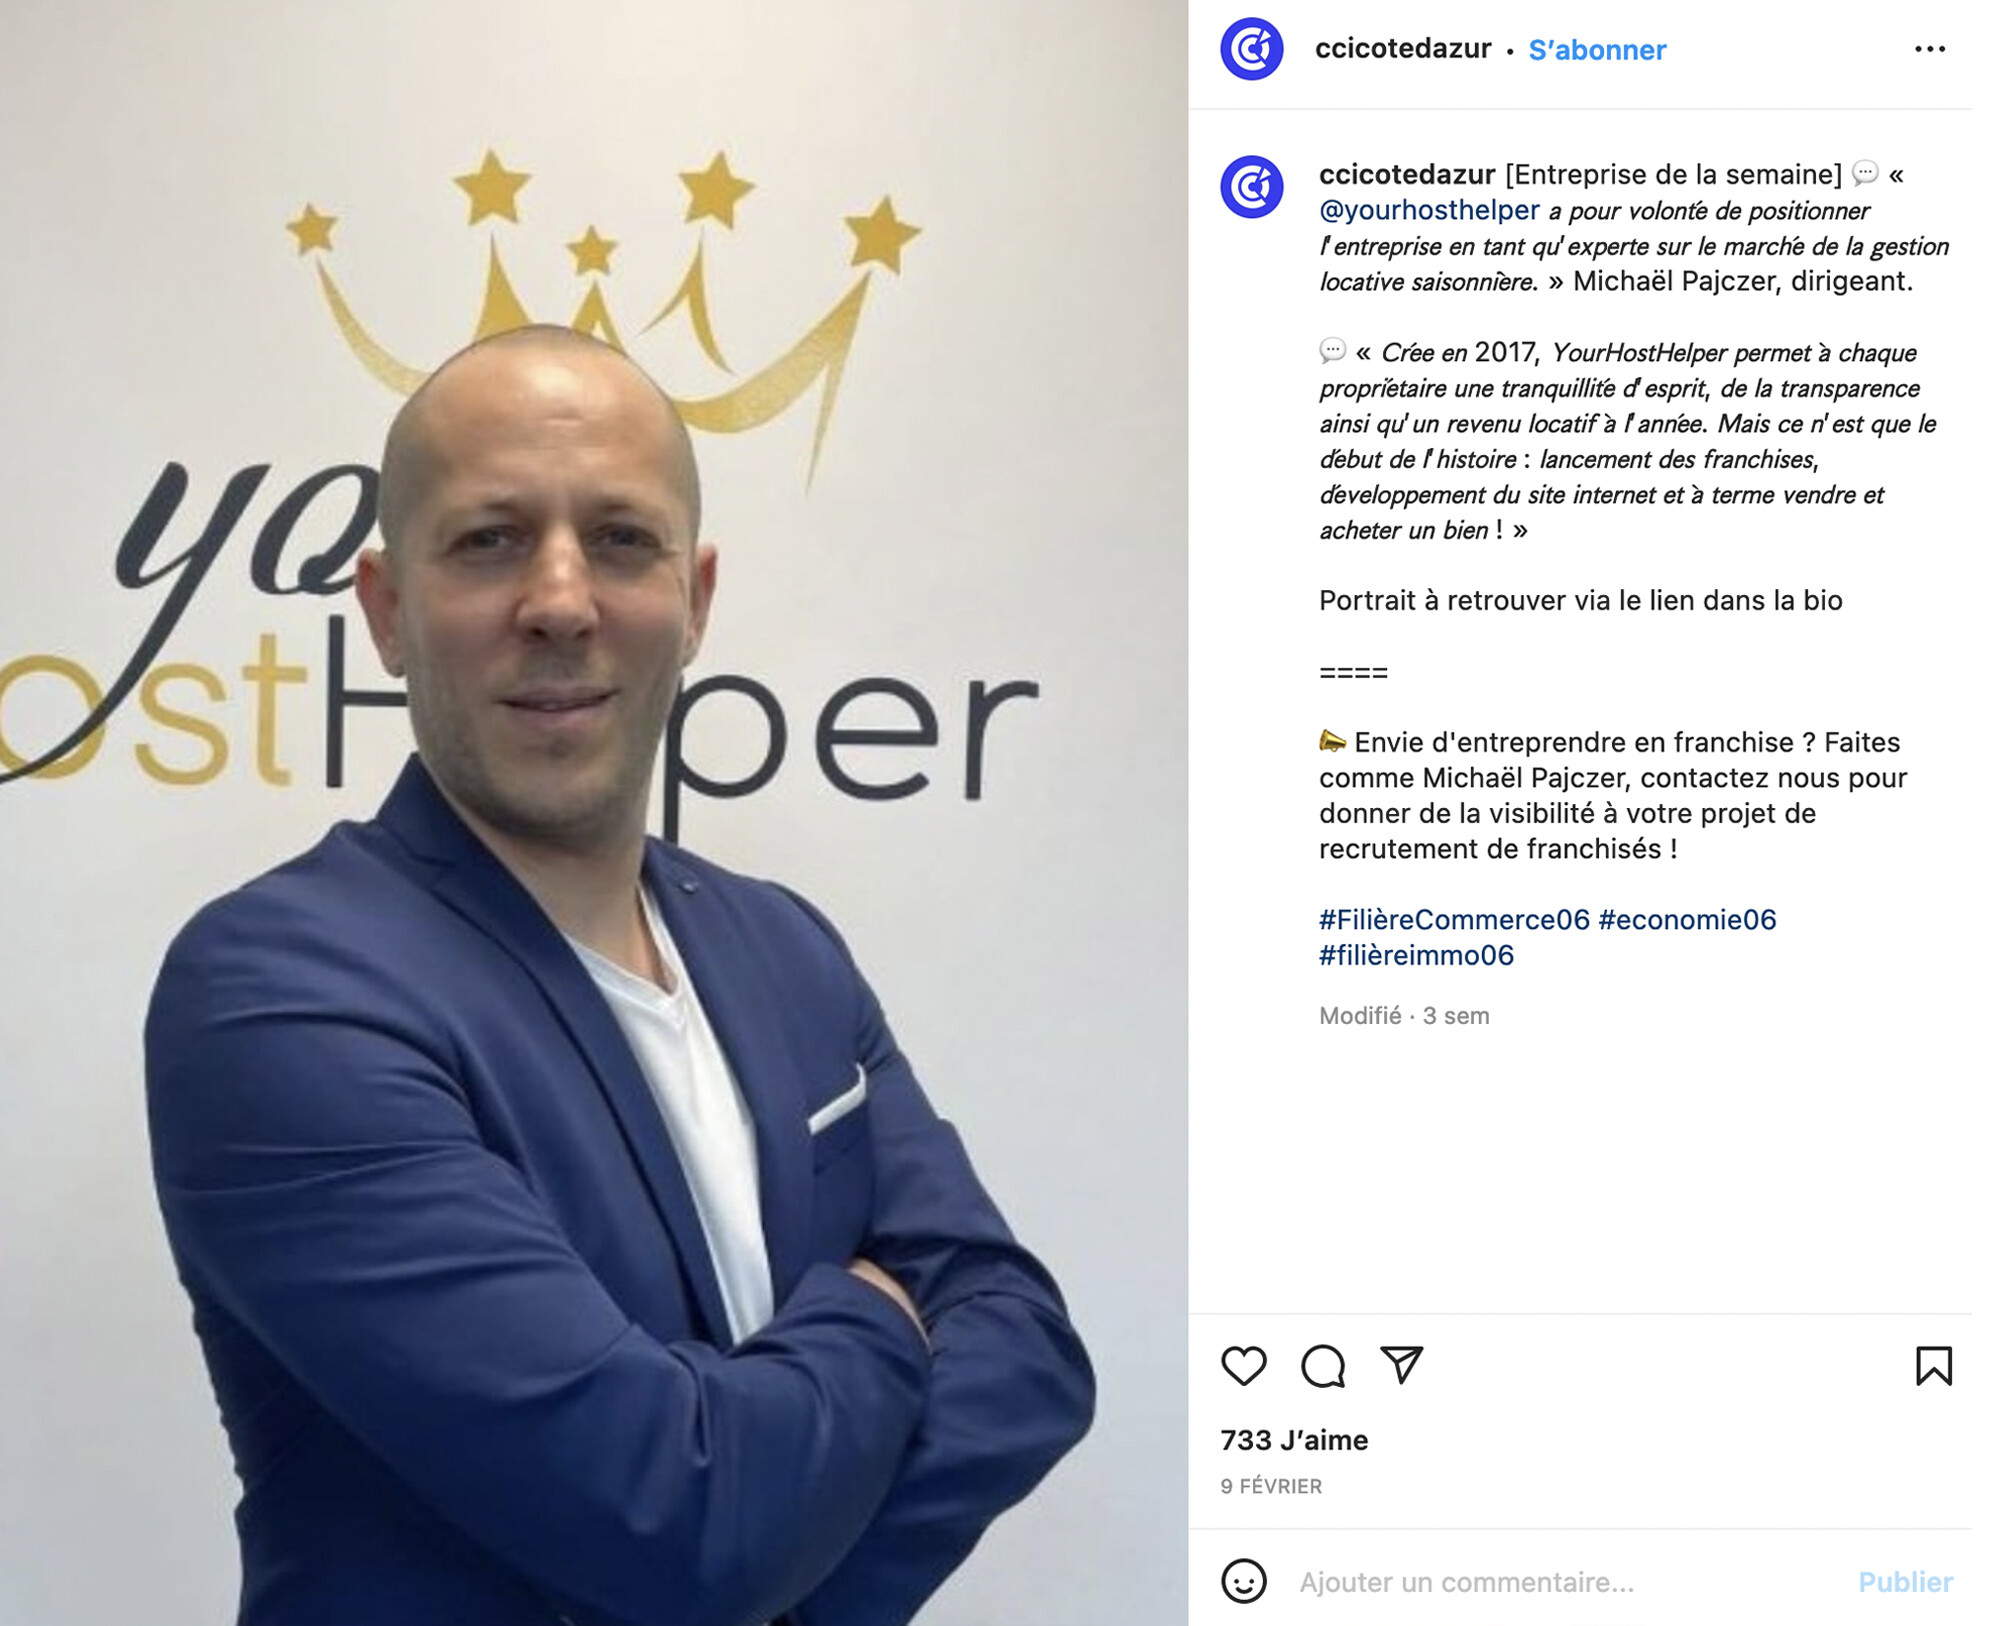This screenshot has height=1626, width=1998.
Task: Open the @yourhosthelper mention
Action: pos(1429,211)
